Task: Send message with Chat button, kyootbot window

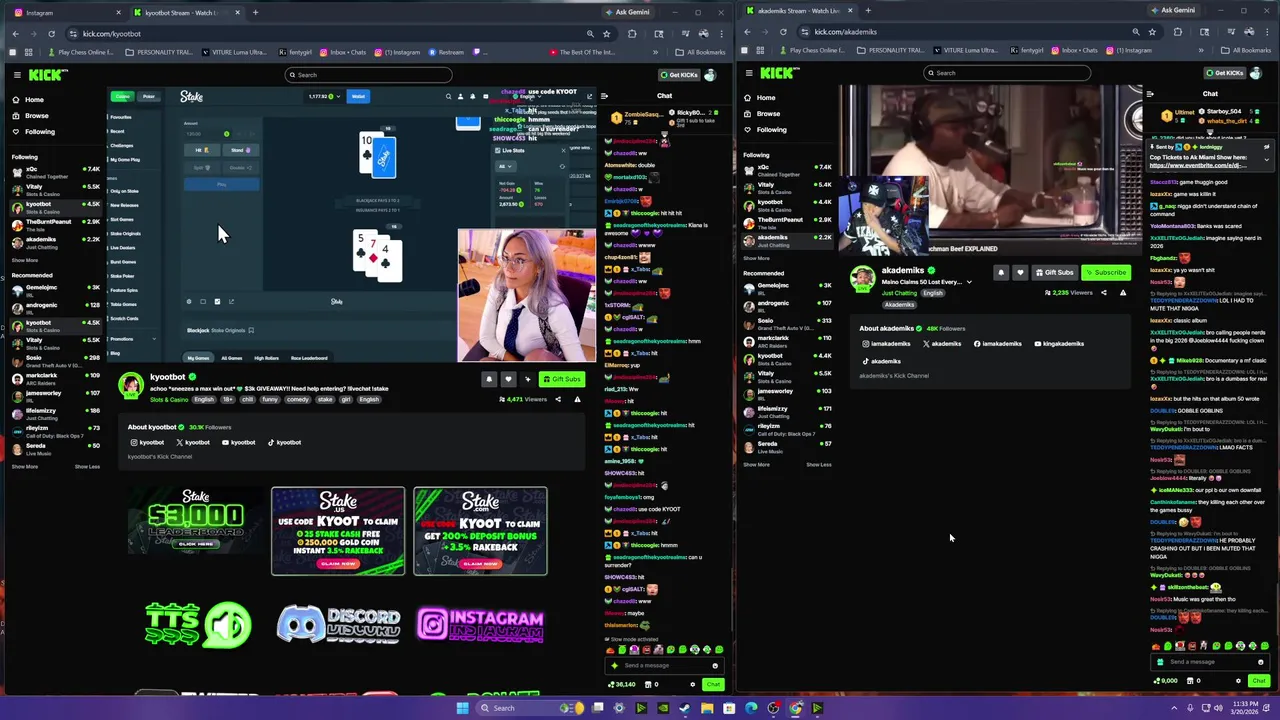Action: [x=712, y=685]
